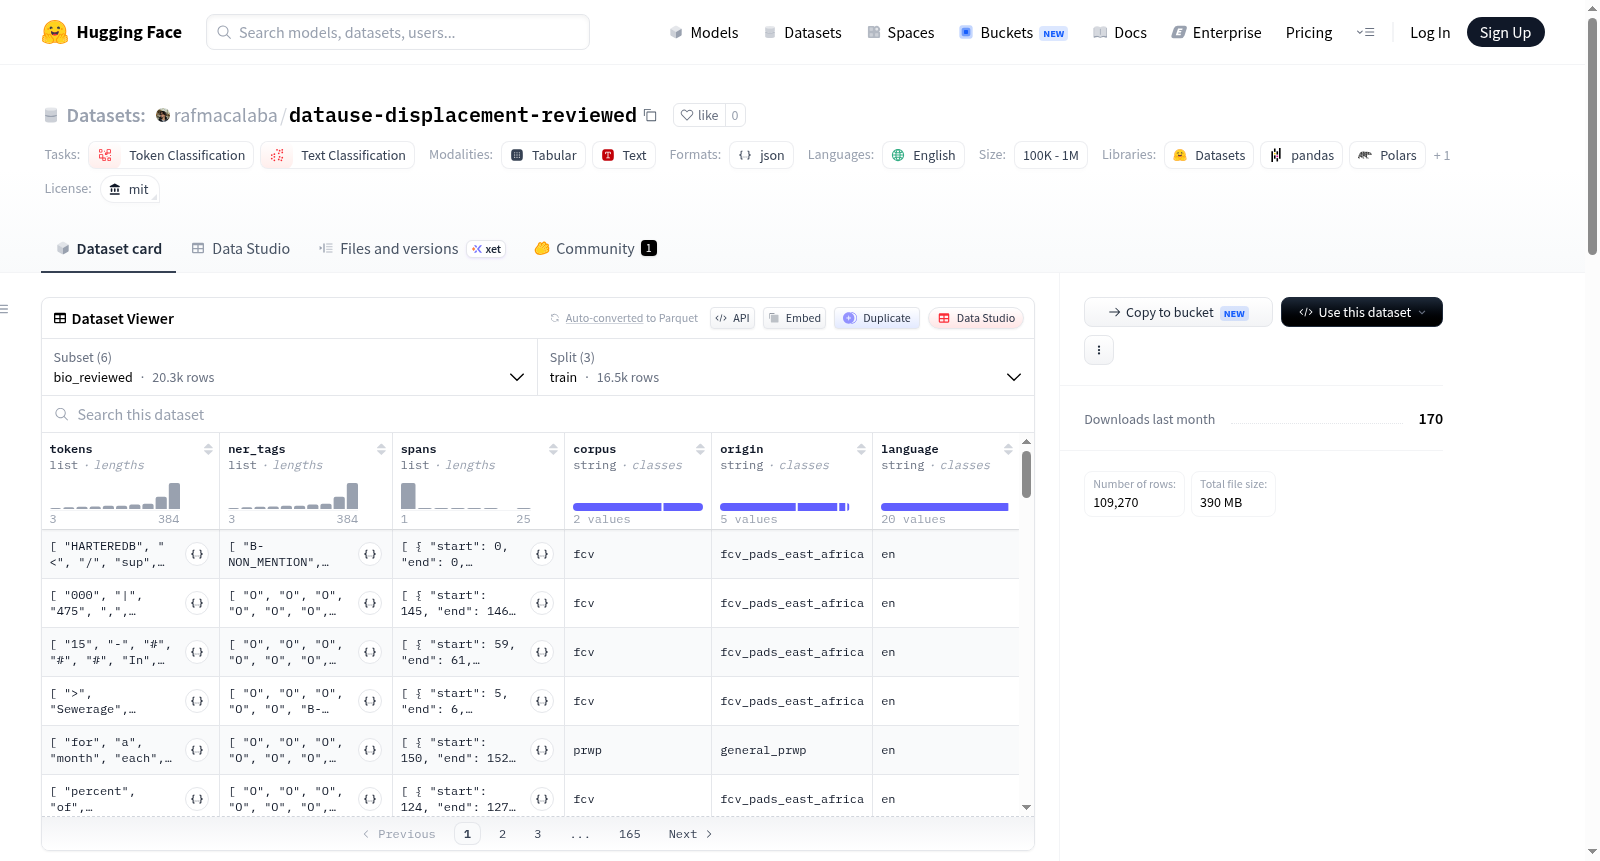This screenshot has height=861, width=1600.
Task: Duplicate the dataset viewer
Action: pyautogui.click(x=877, y=318)
